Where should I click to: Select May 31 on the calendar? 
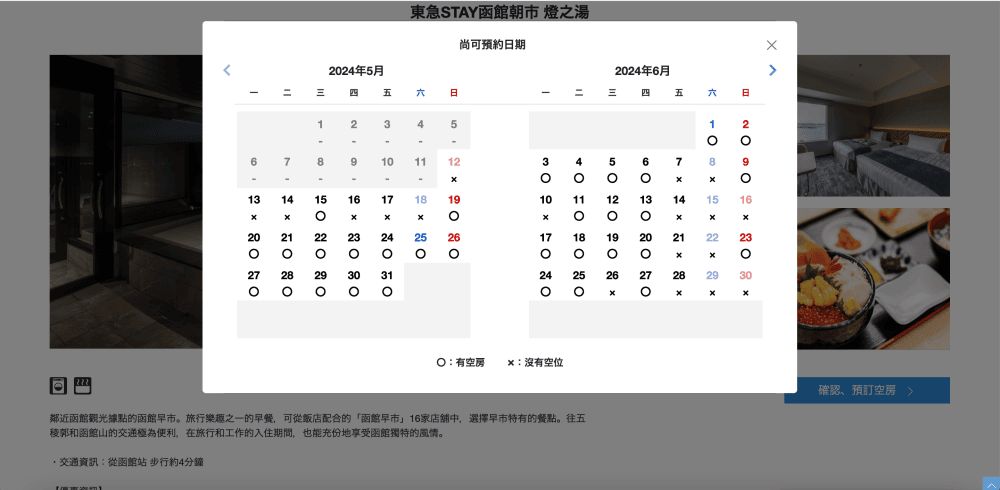[387, 283]
